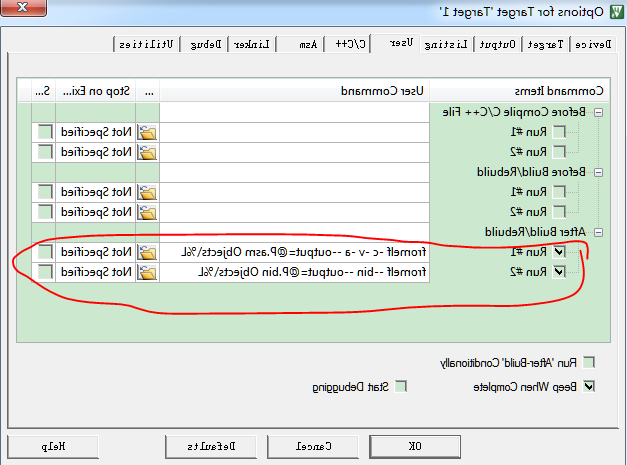The height and width of the screenshot is (465, 627).
Task: Click the Keil app icon in title bar
Action: click(x=617, y=12)
